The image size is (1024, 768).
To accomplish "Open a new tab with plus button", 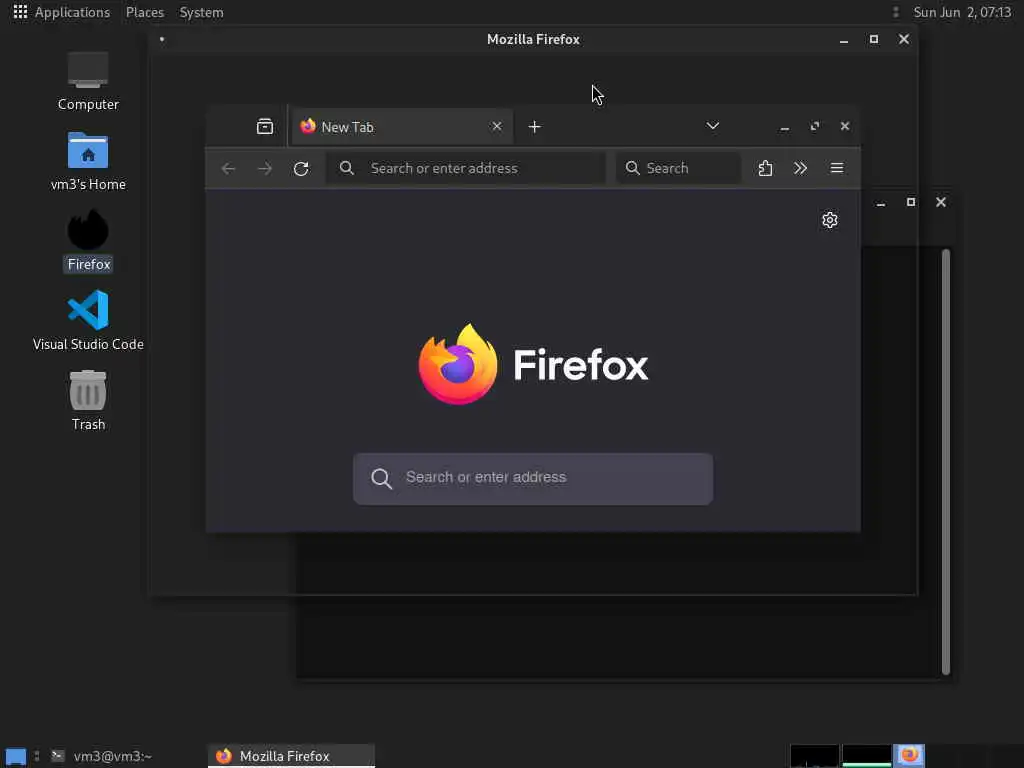I will coord(534,127).
